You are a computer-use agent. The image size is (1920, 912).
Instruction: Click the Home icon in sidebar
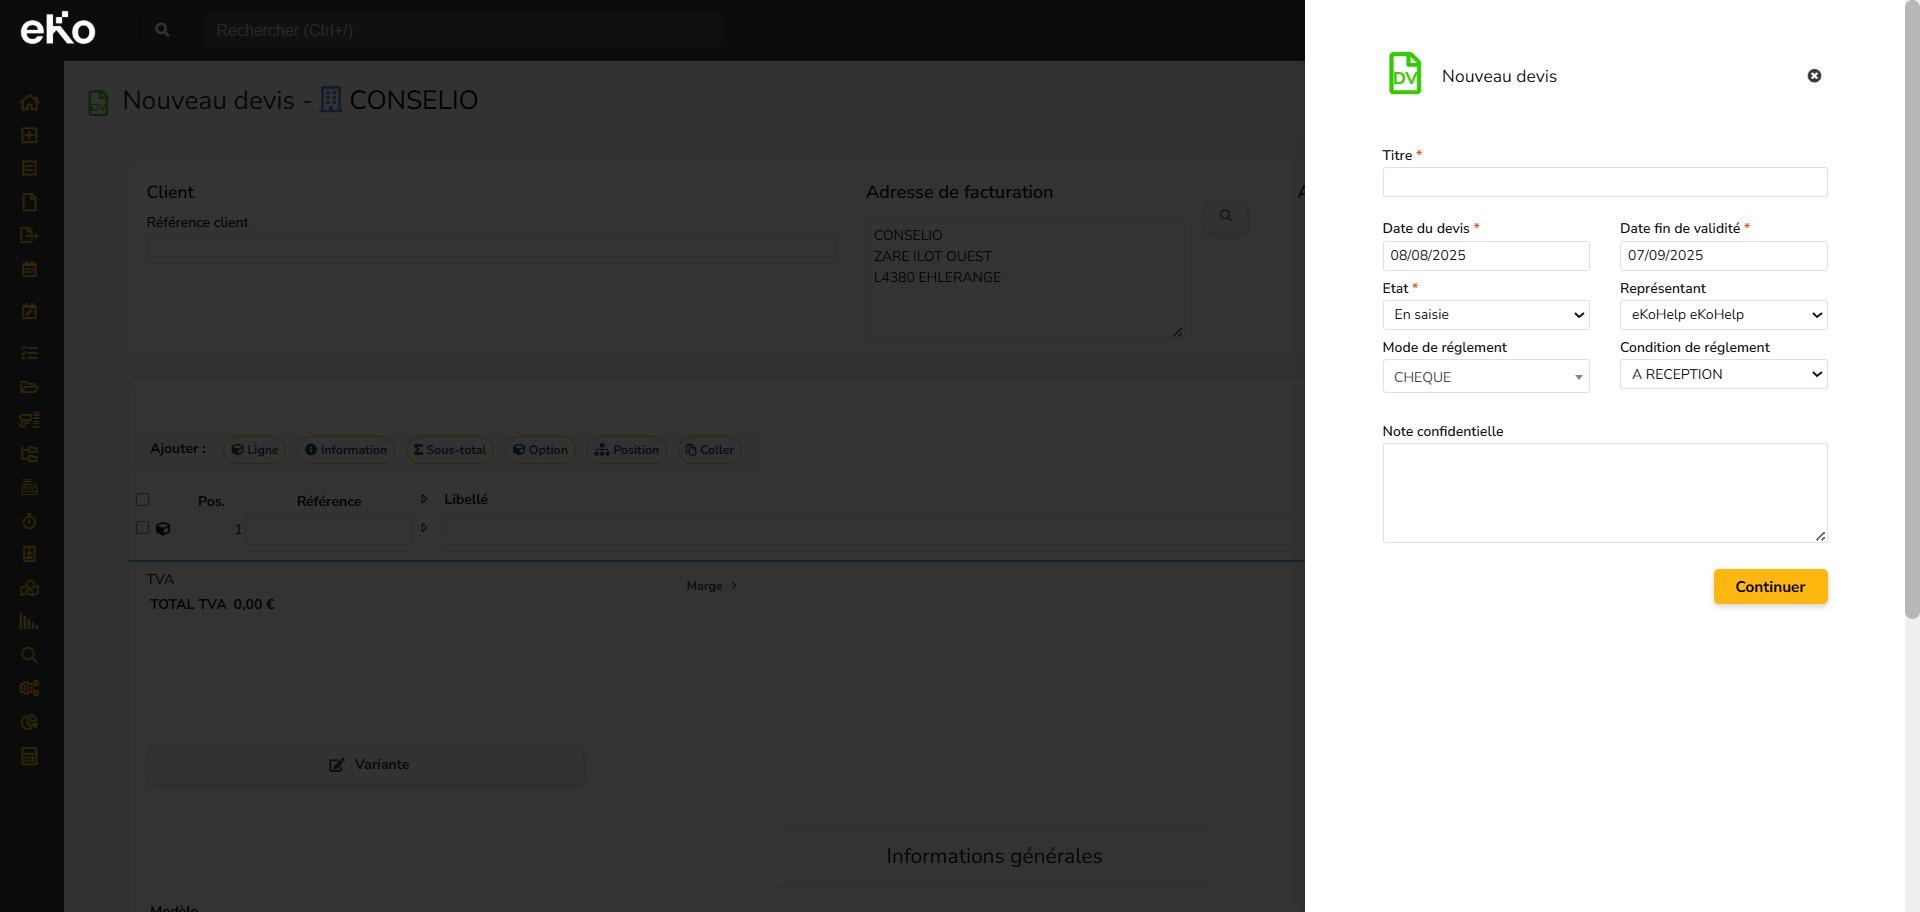(29, 102)
